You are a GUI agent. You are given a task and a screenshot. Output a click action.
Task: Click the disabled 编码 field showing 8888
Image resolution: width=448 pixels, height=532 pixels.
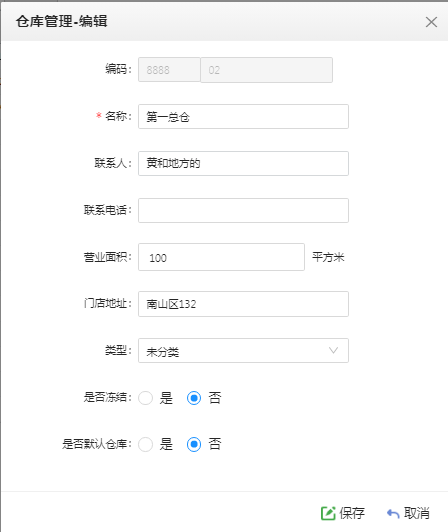coord(169,70)
